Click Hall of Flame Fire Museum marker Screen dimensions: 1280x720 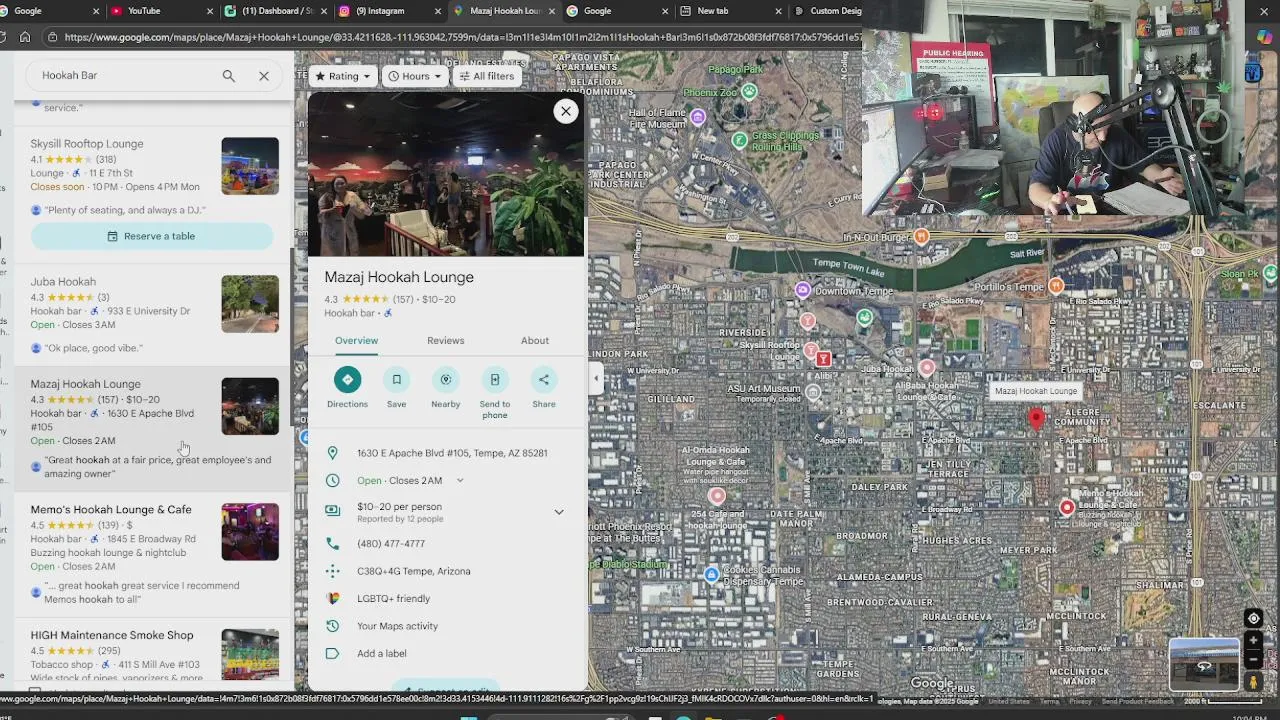pyautogui.click(x=698, y=117)
